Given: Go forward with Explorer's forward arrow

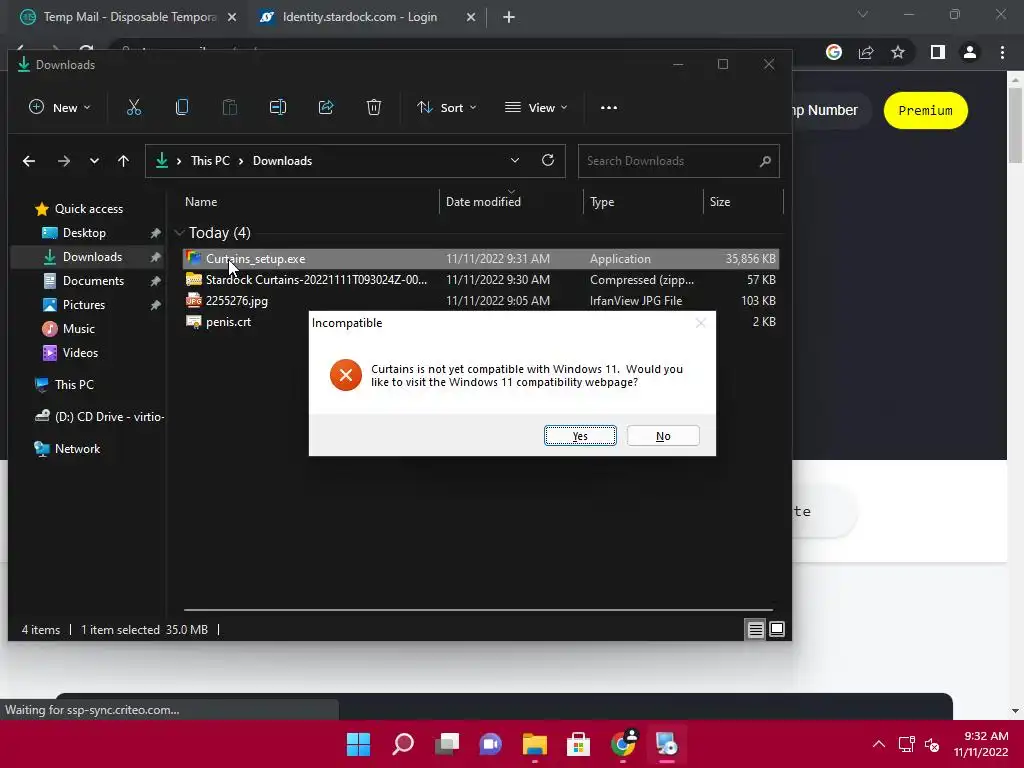Looking at the screenshot, I should [63, 161].
